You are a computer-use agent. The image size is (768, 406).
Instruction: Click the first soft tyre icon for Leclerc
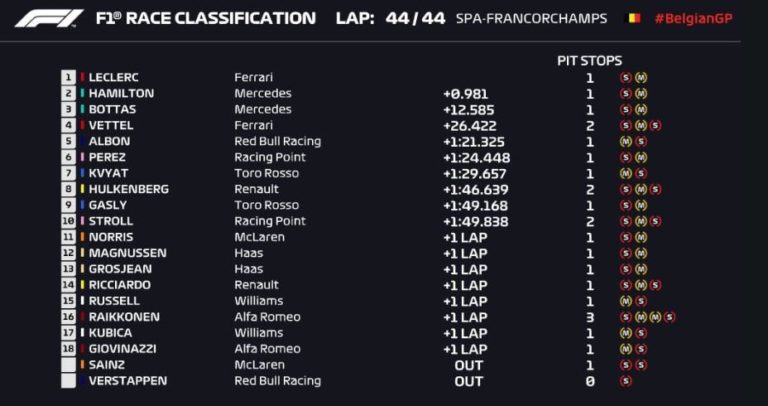[626, 77]
